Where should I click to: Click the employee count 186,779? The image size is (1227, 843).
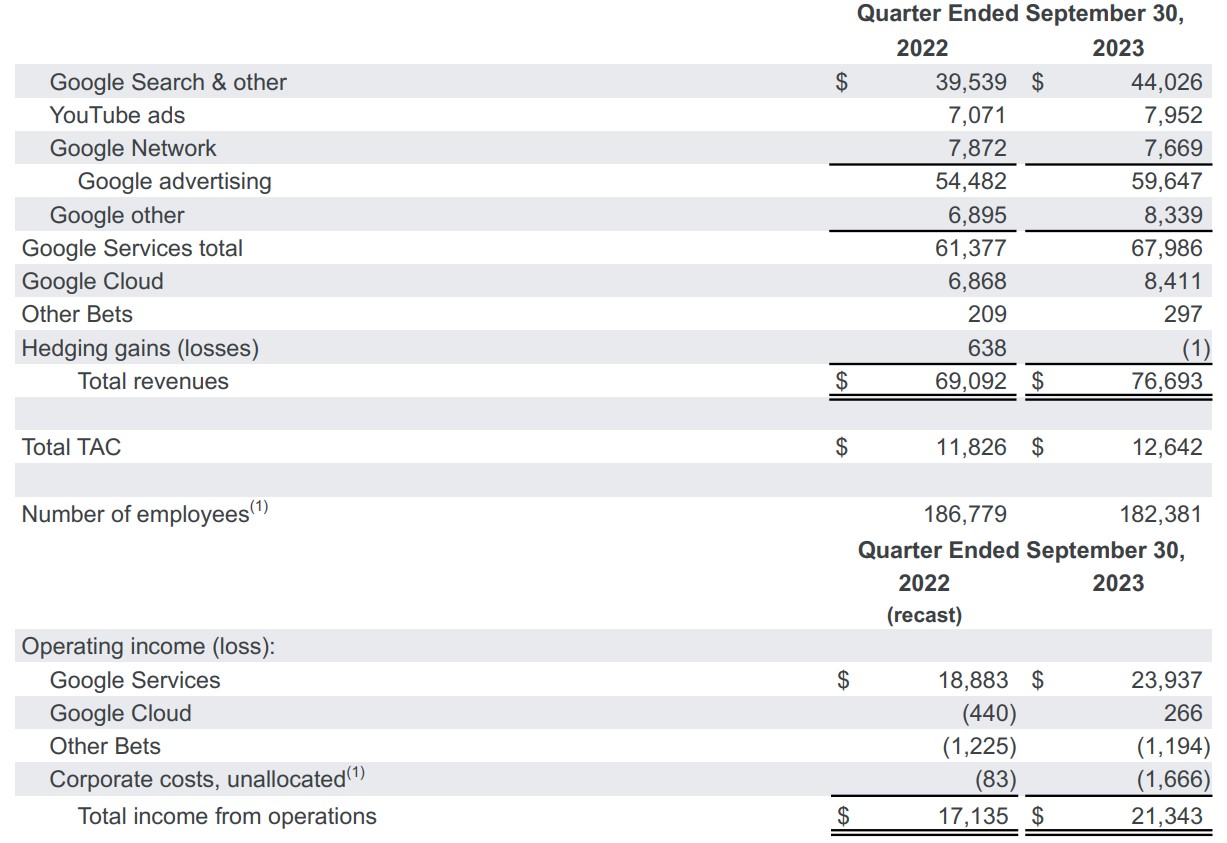coord(966,514)
